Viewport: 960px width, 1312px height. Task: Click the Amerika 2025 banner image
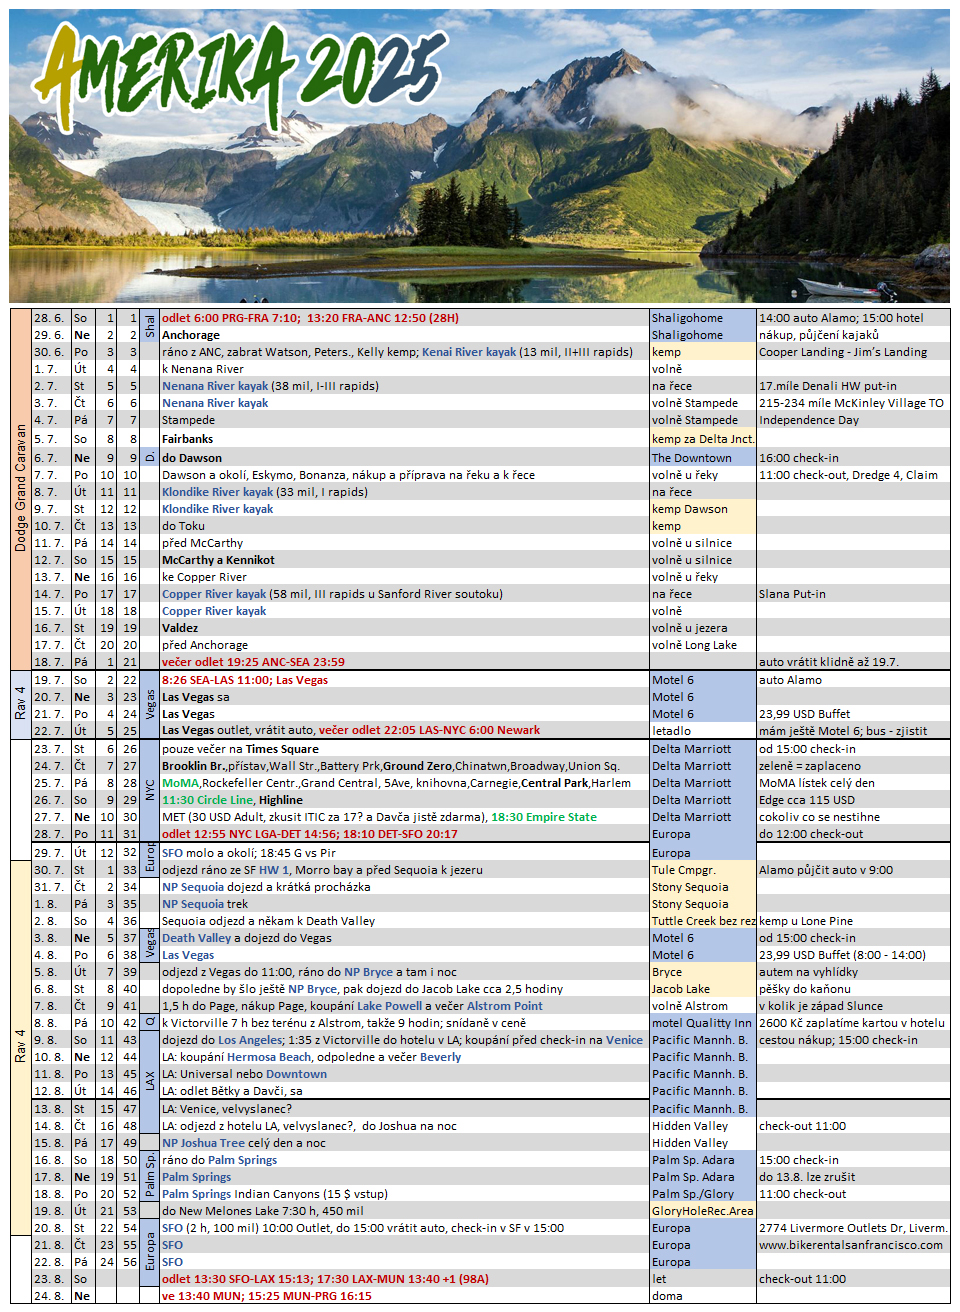click(x=480, y=155)
